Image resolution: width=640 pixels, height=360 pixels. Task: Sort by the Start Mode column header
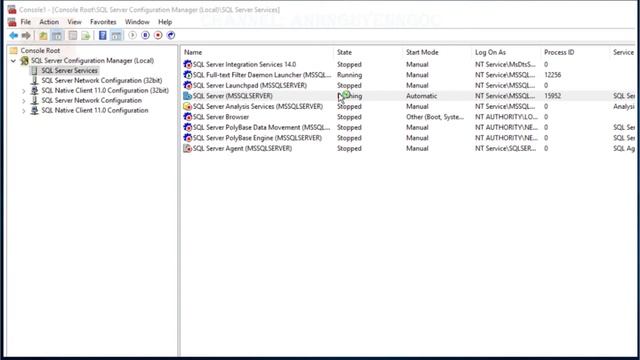(x=437, y=52)
